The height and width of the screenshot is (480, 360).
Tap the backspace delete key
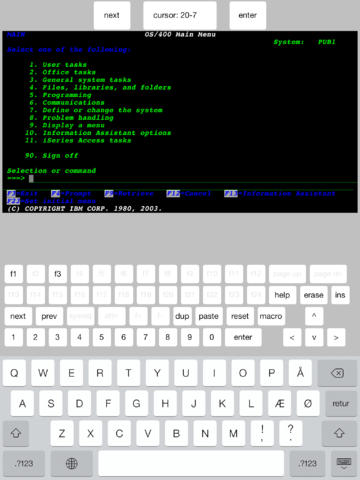click(337, 373)
